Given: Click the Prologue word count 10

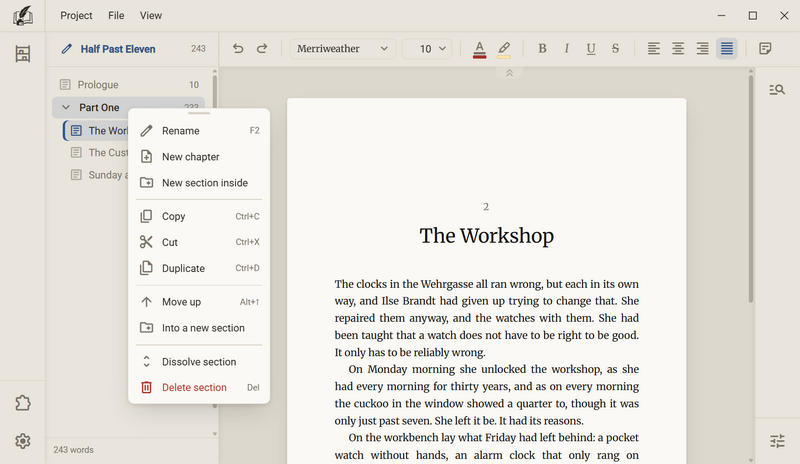Looking at the screenshot, I should point(194,85).
